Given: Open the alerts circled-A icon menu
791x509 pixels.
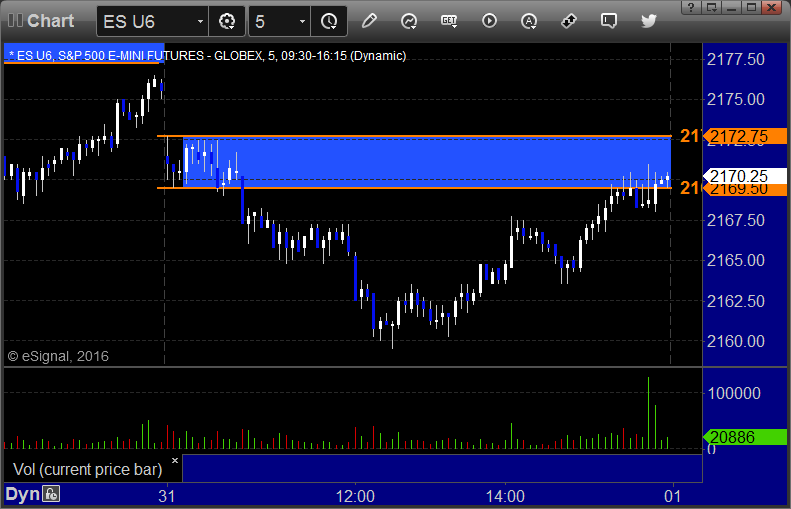Looking at the screenshot, I should point(529,21).
